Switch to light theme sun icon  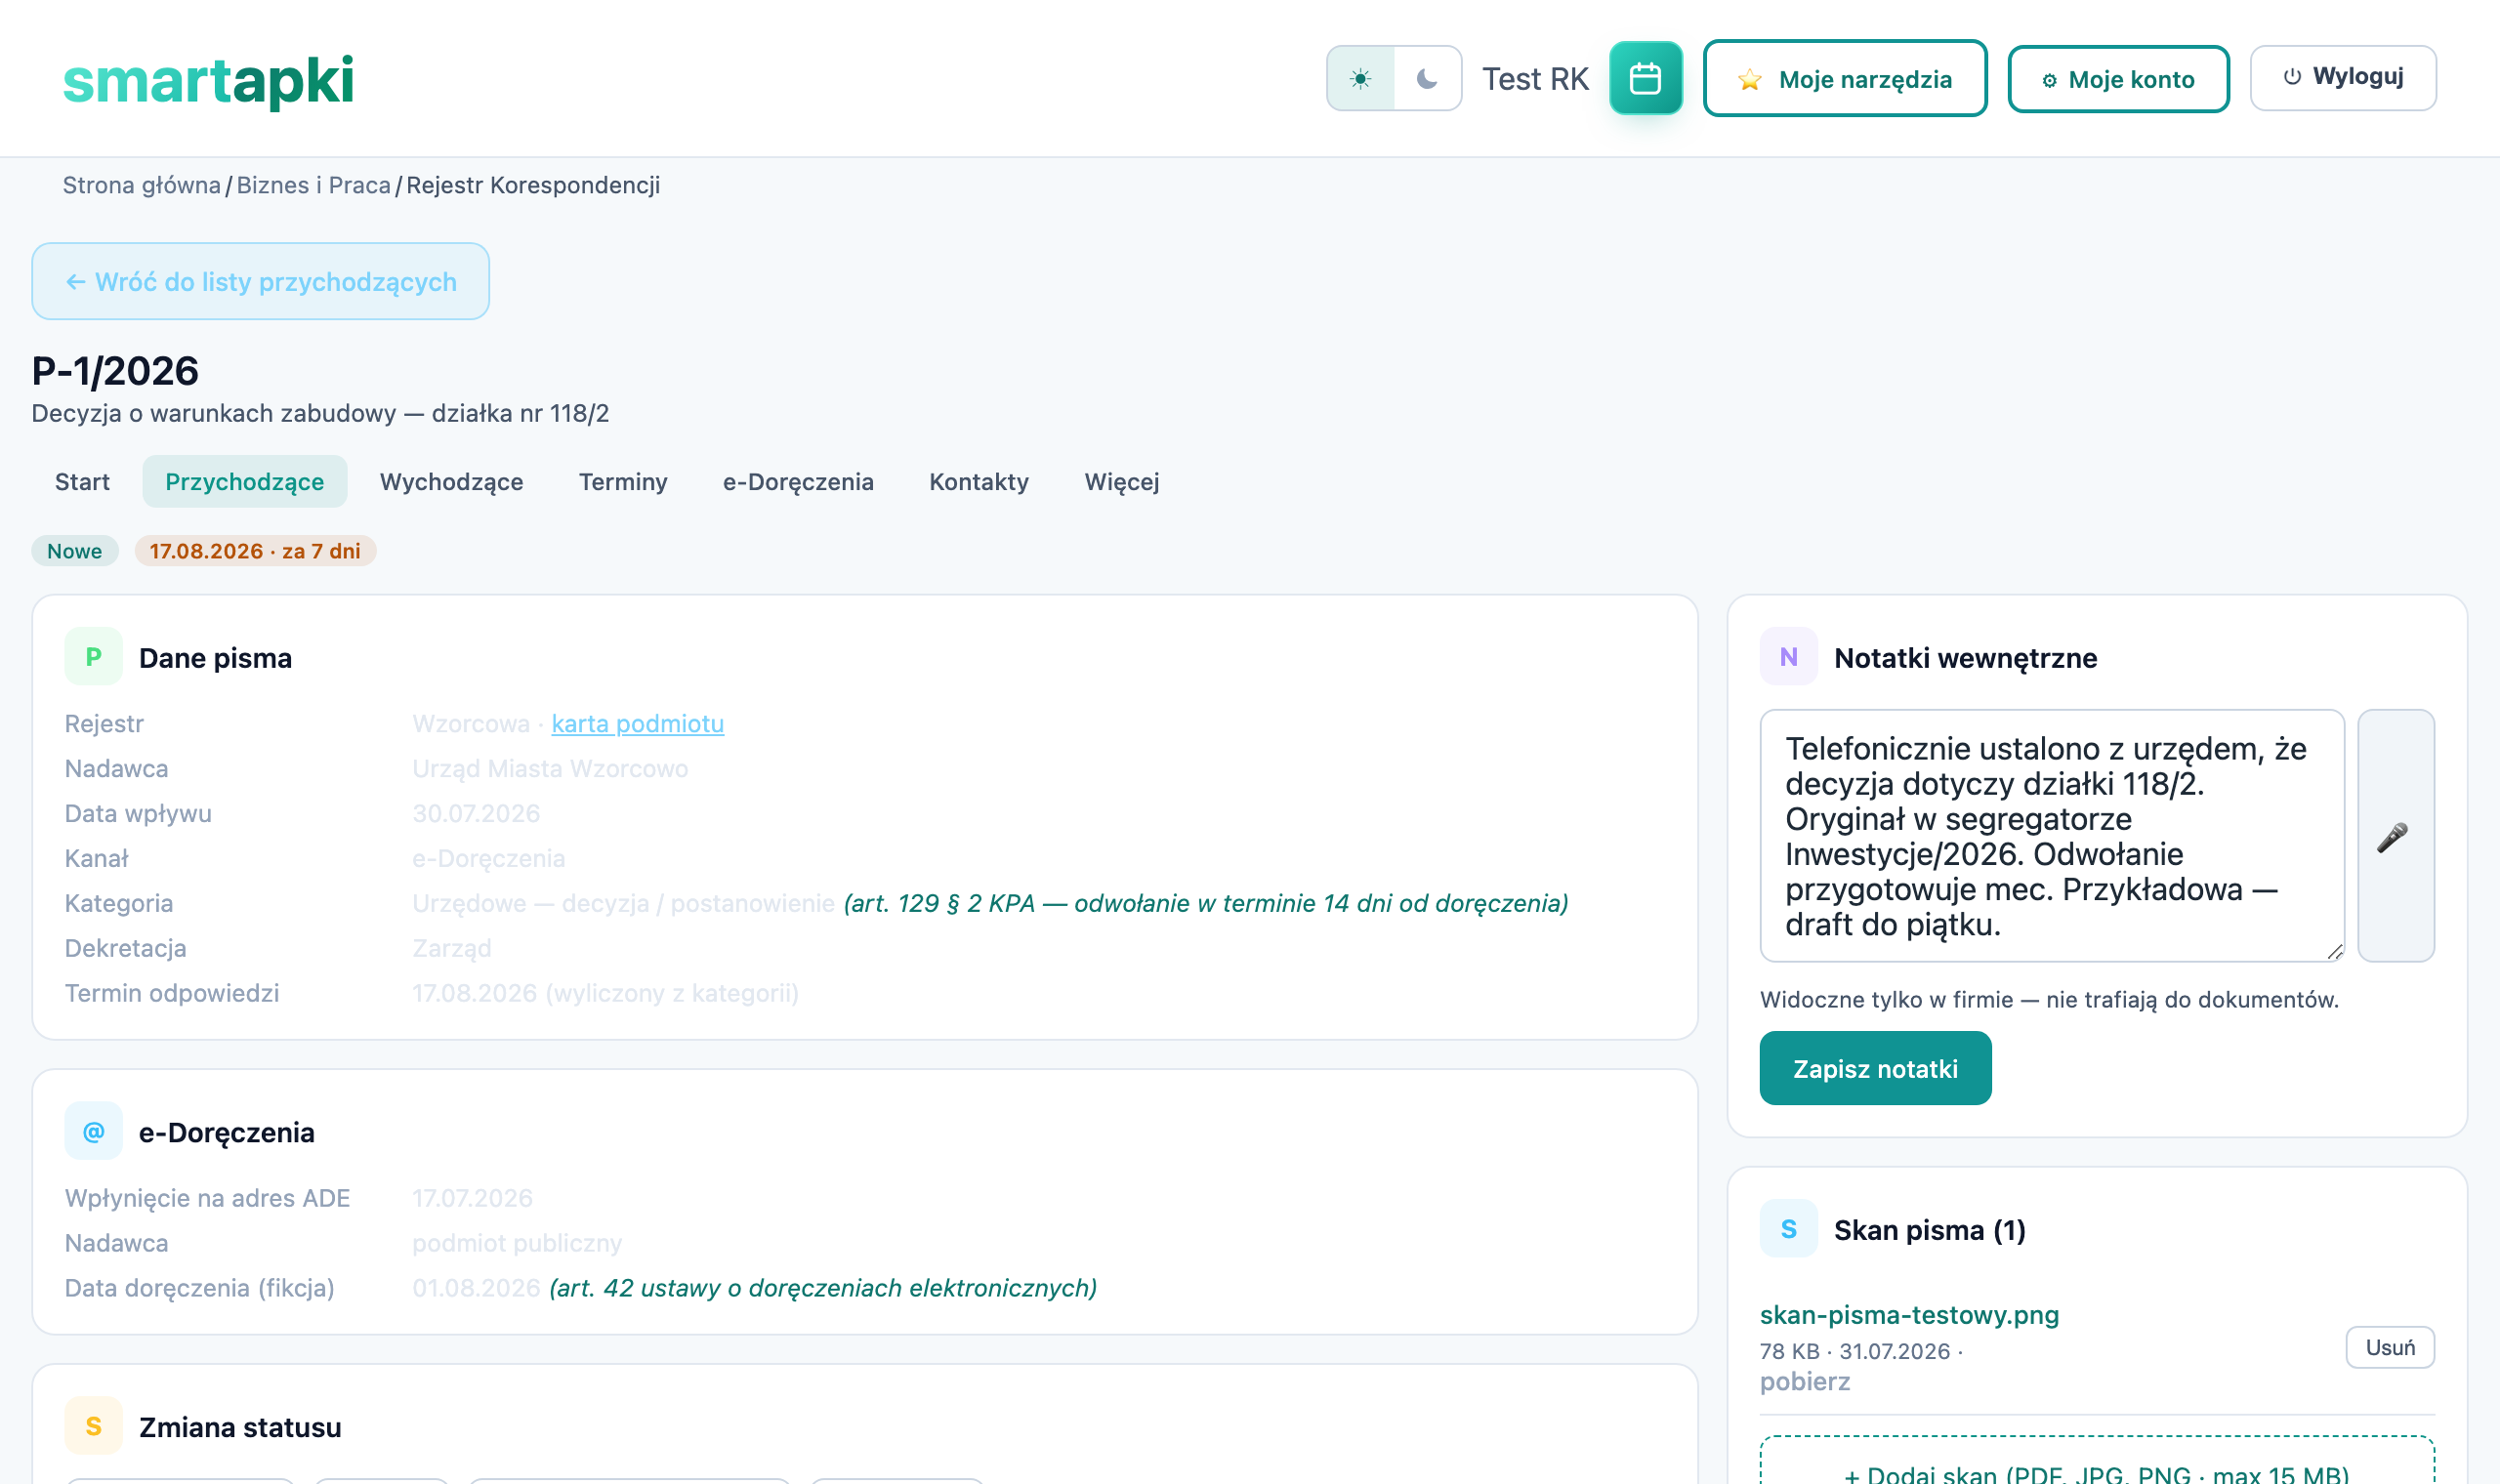pyautogui.click(x=1360, y=78)
